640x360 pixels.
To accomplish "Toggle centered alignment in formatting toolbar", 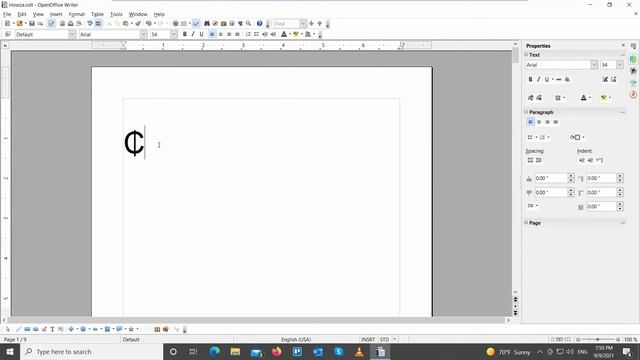I will (x=220, y=35).
